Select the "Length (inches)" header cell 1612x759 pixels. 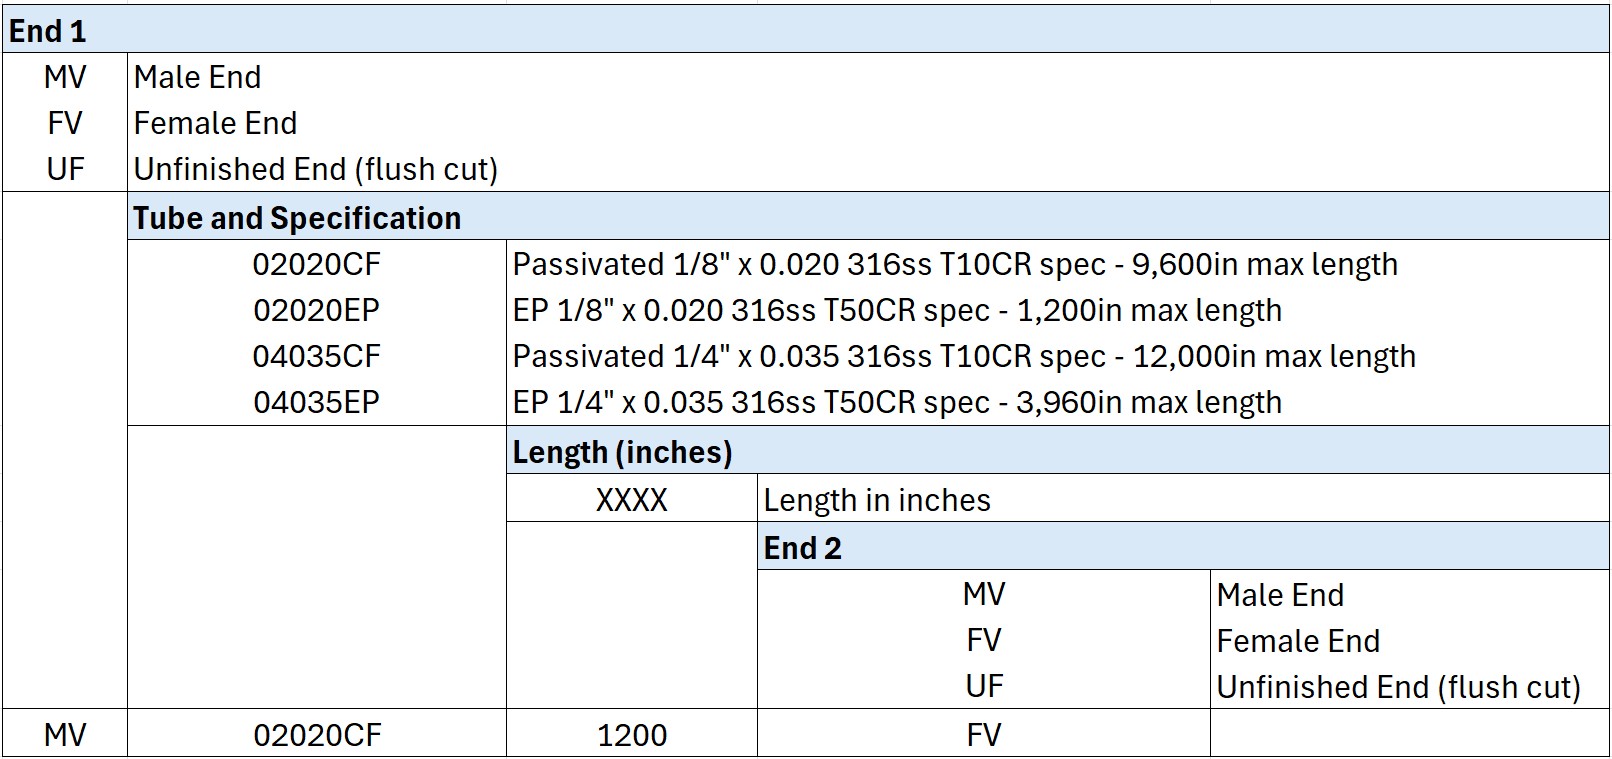click(622, 452)
